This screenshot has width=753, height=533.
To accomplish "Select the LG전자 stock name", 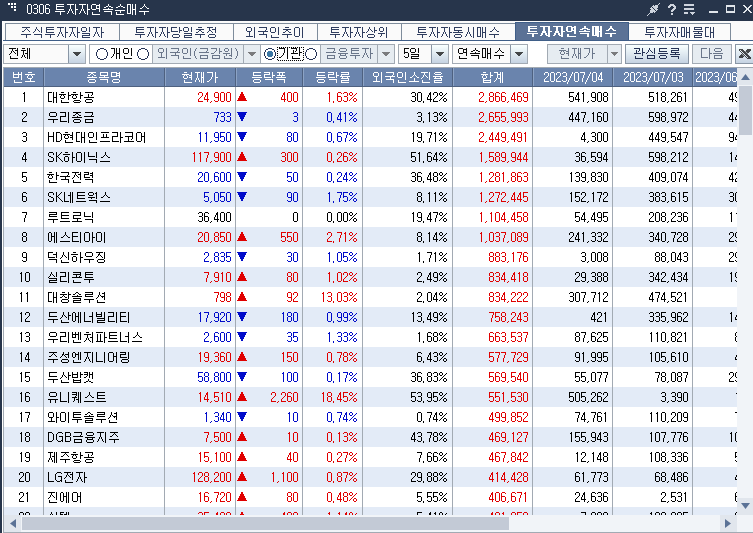I will tap(67, 478).
